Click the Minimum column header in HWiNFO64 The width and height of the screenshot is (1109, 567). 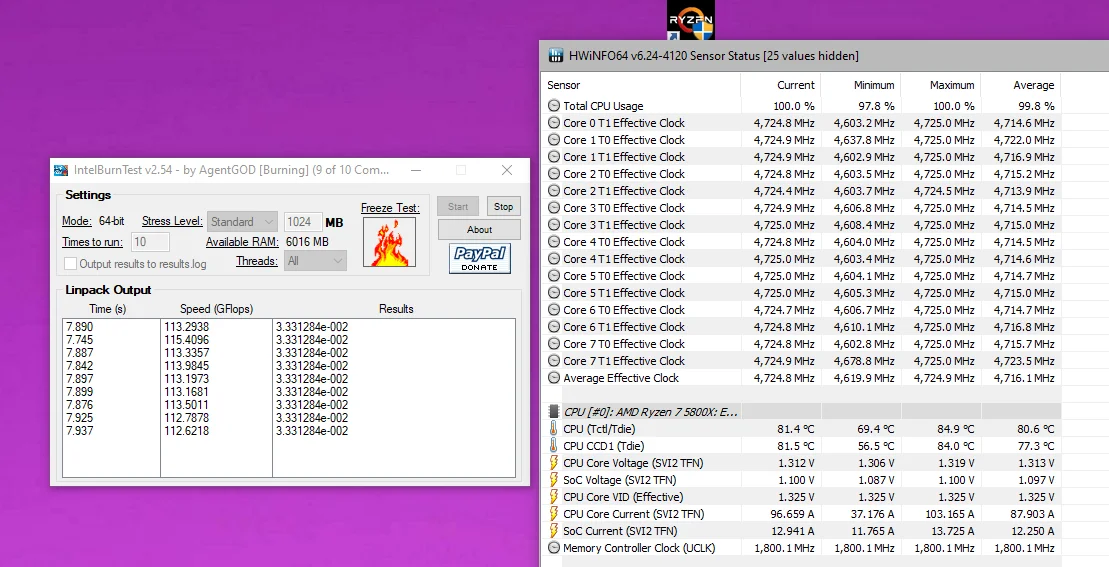(874, 85)
